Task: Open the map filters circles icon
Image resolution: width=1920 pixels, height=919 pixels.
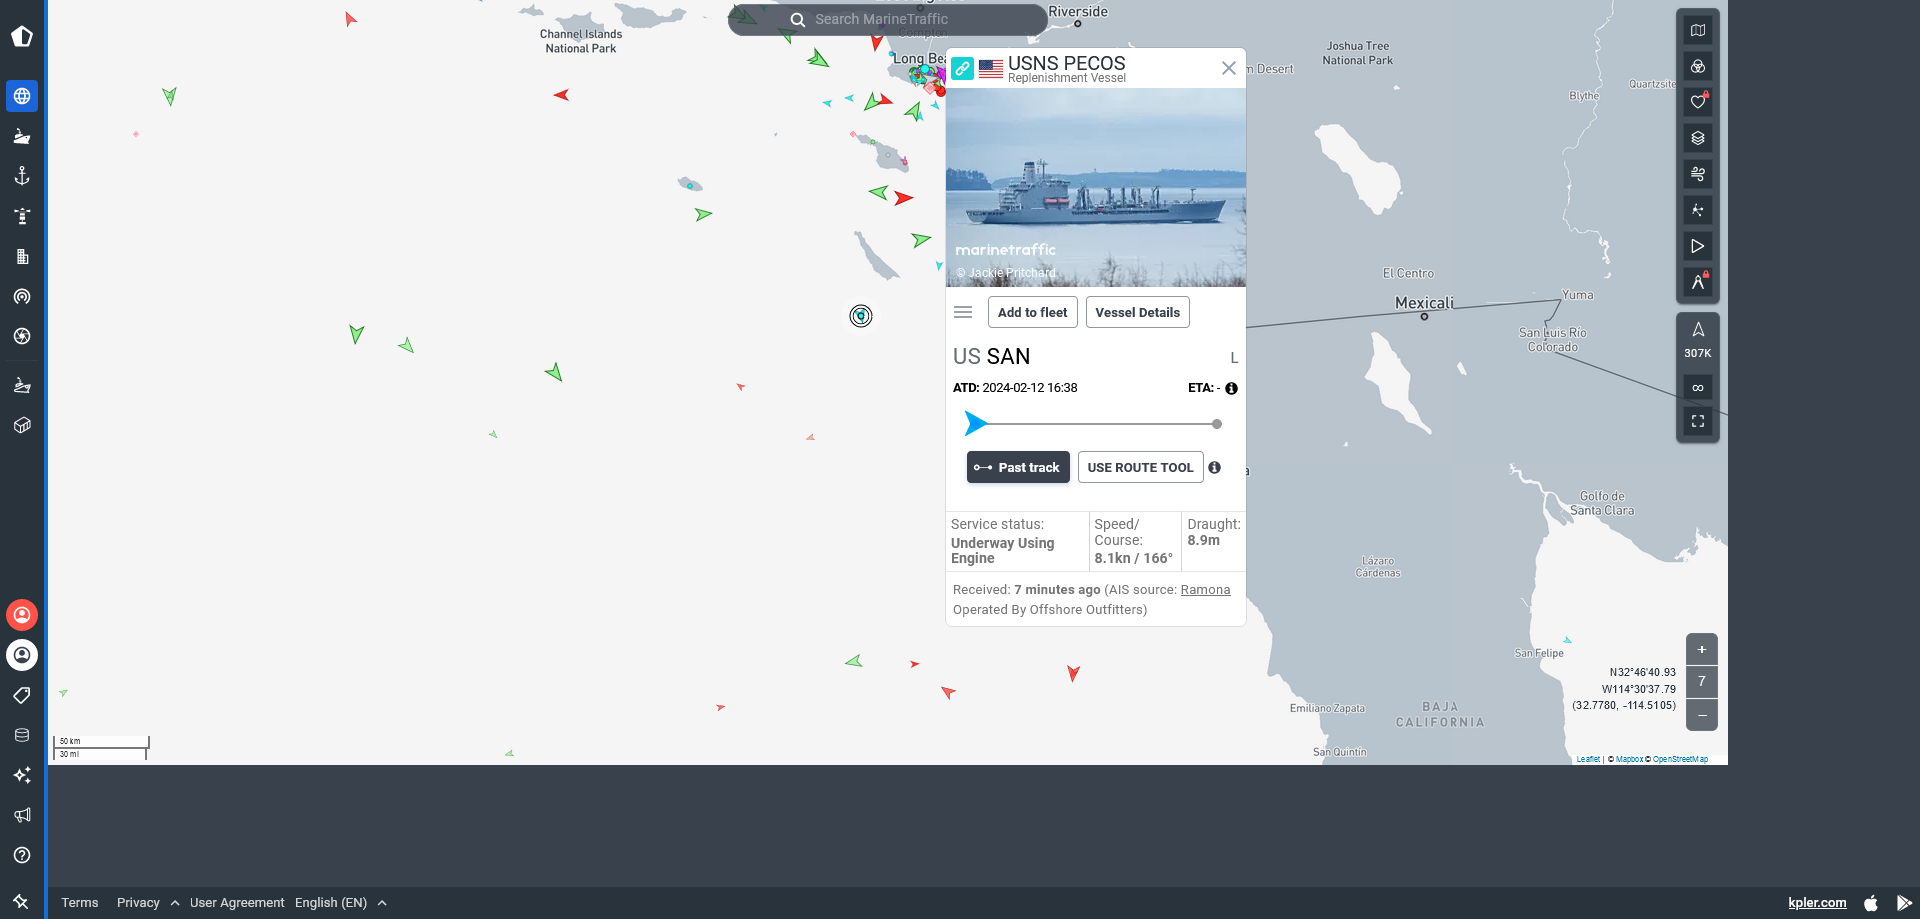Action: coord(1698,66)
